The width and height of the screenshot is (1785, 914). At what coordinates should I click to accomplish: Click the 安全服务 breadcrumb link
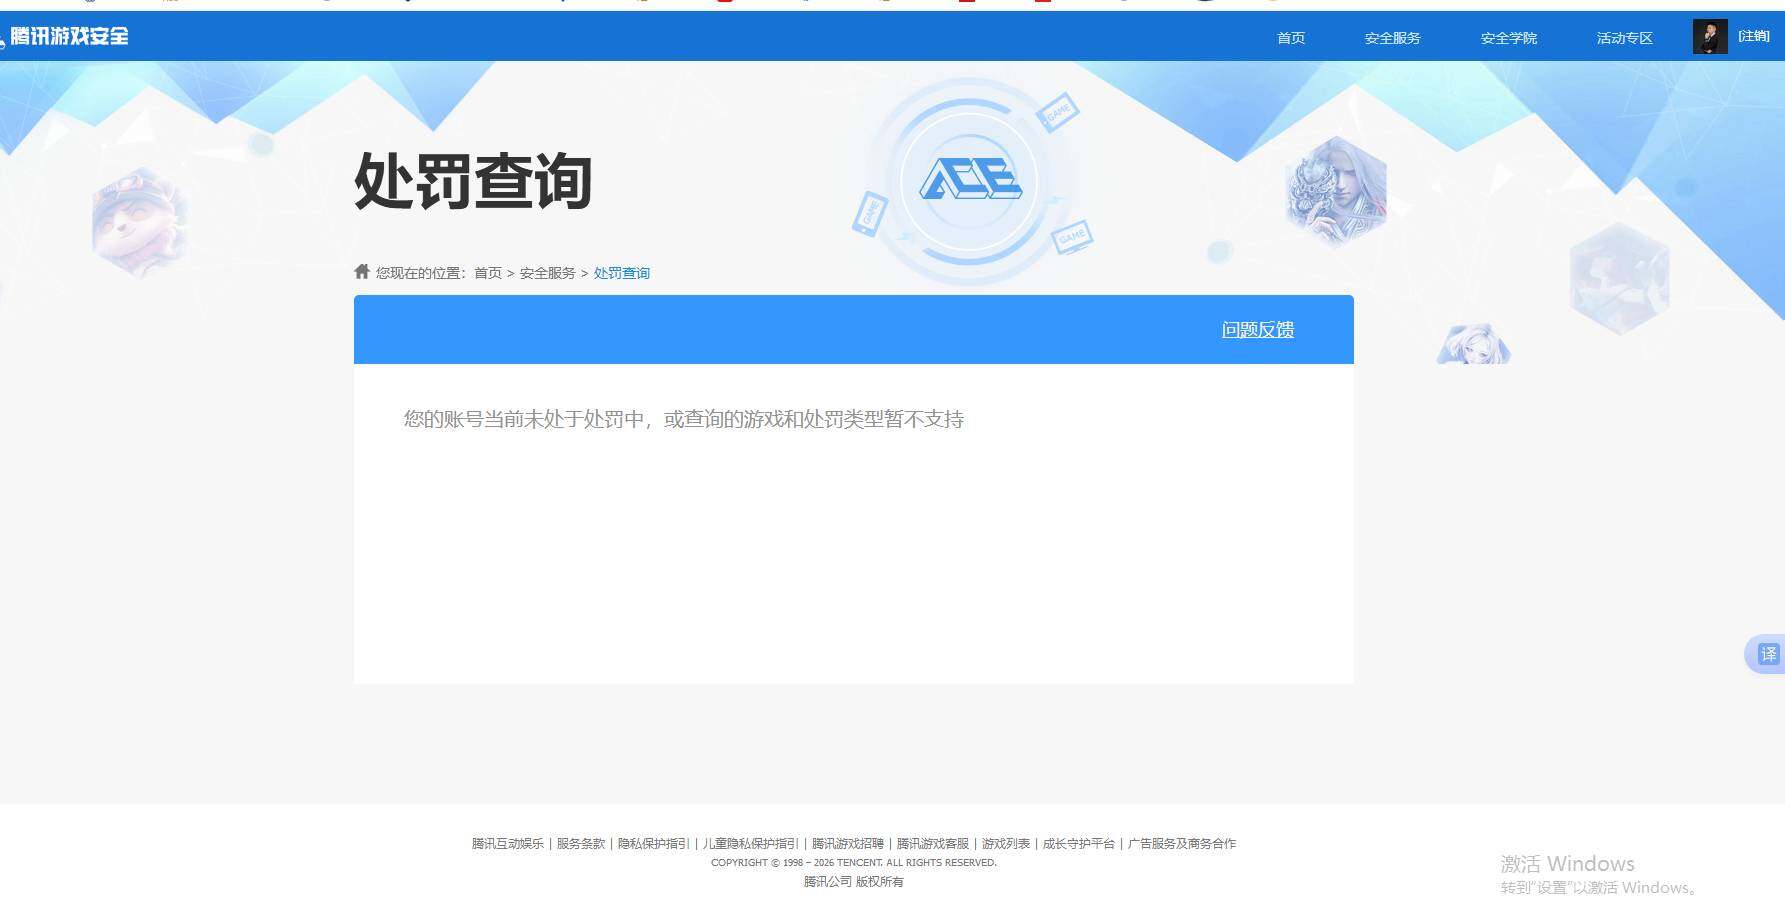547,271
